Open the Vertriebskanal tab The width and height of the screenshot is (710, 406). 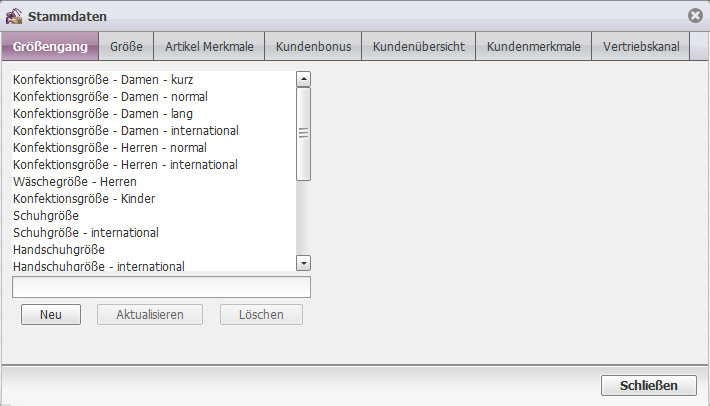pos(641,47)
